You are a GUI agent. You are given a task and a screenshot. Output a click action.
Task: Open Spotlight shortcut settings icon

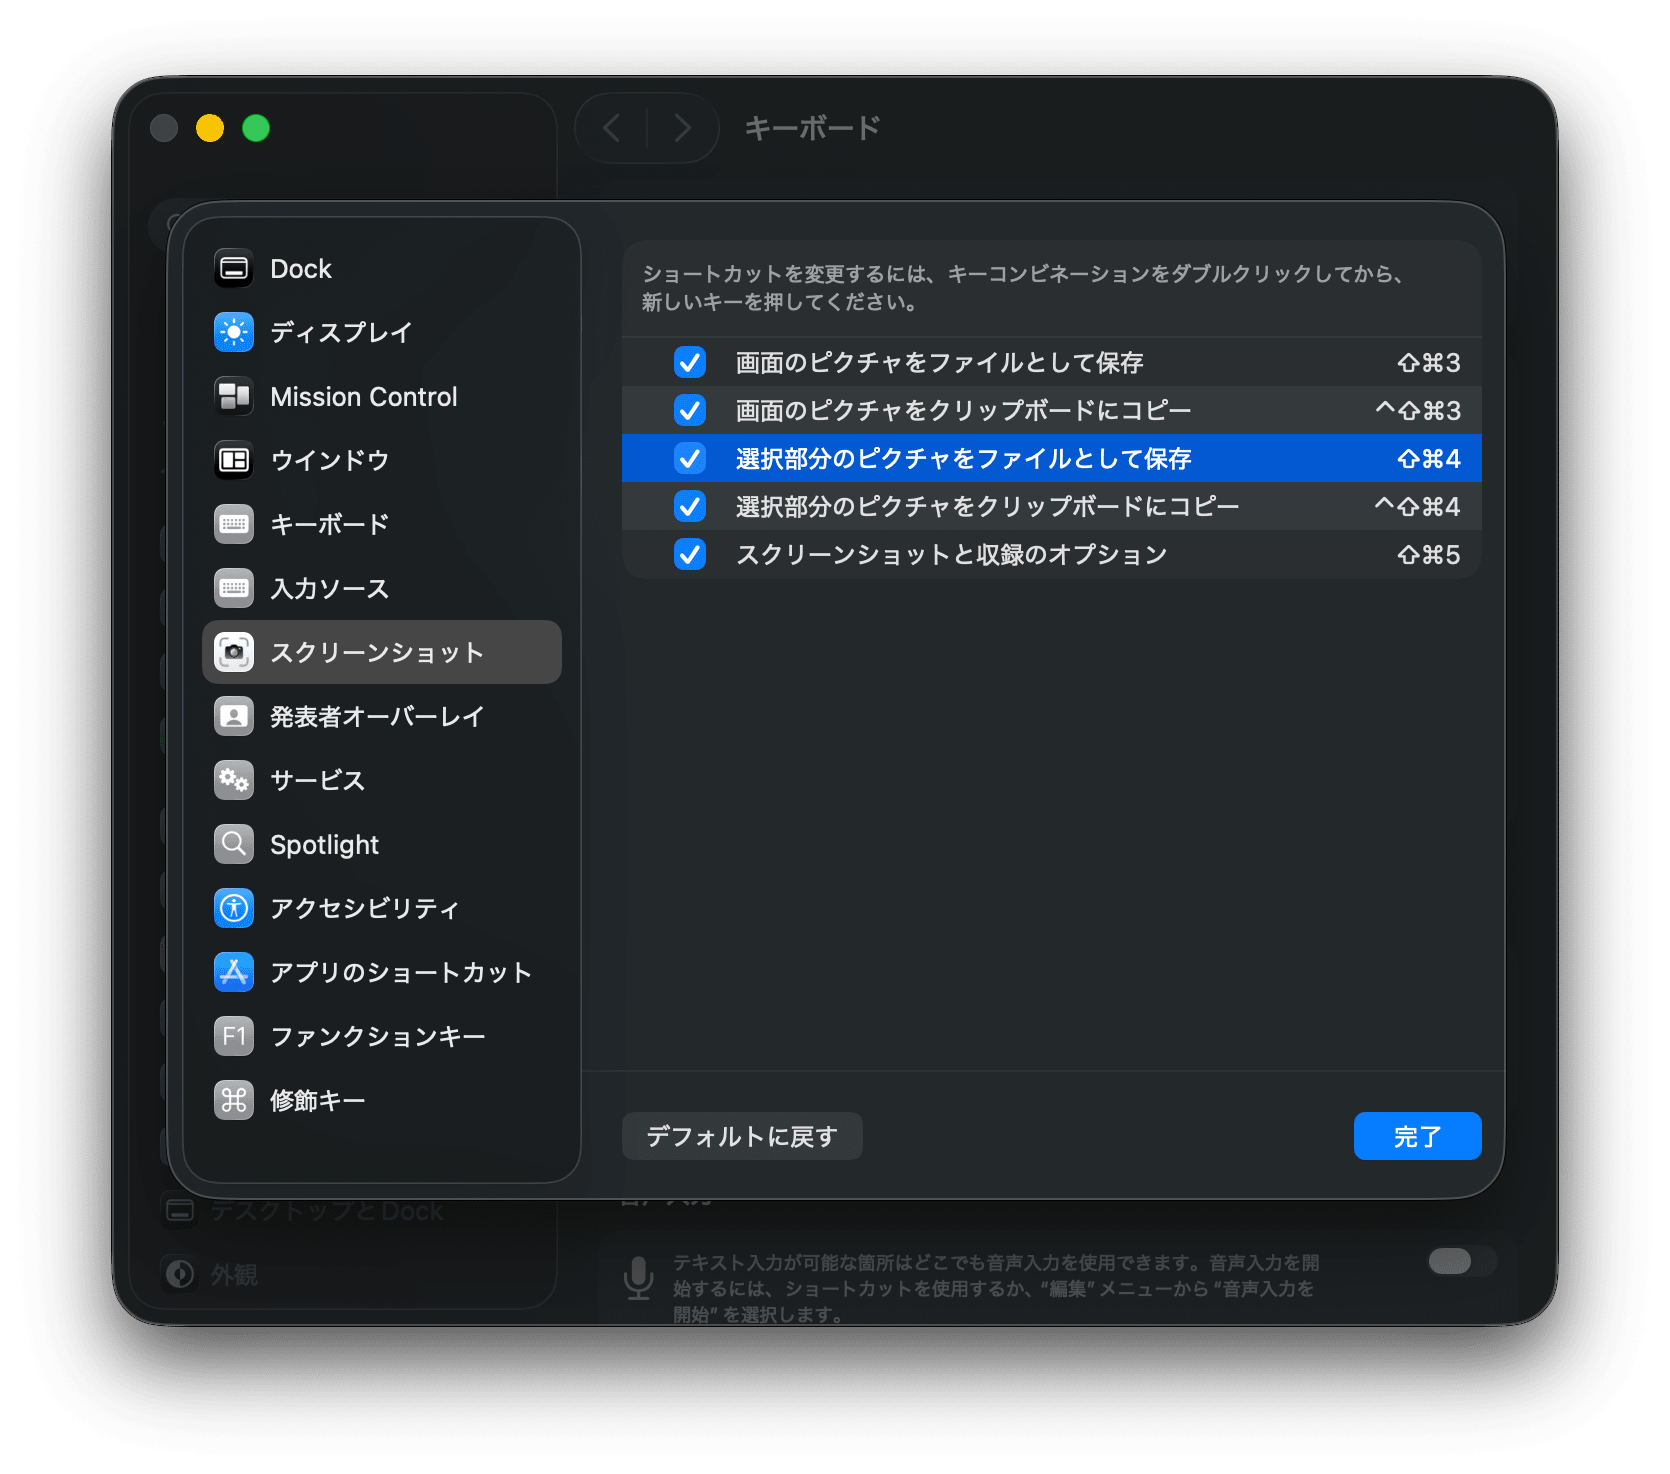(234, 844)
